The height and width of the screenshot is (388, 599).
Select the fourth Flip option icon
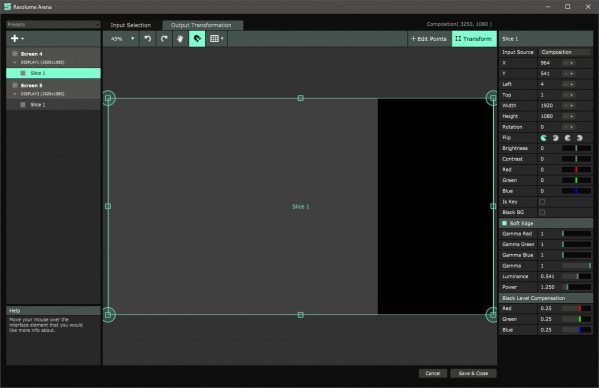580,138
